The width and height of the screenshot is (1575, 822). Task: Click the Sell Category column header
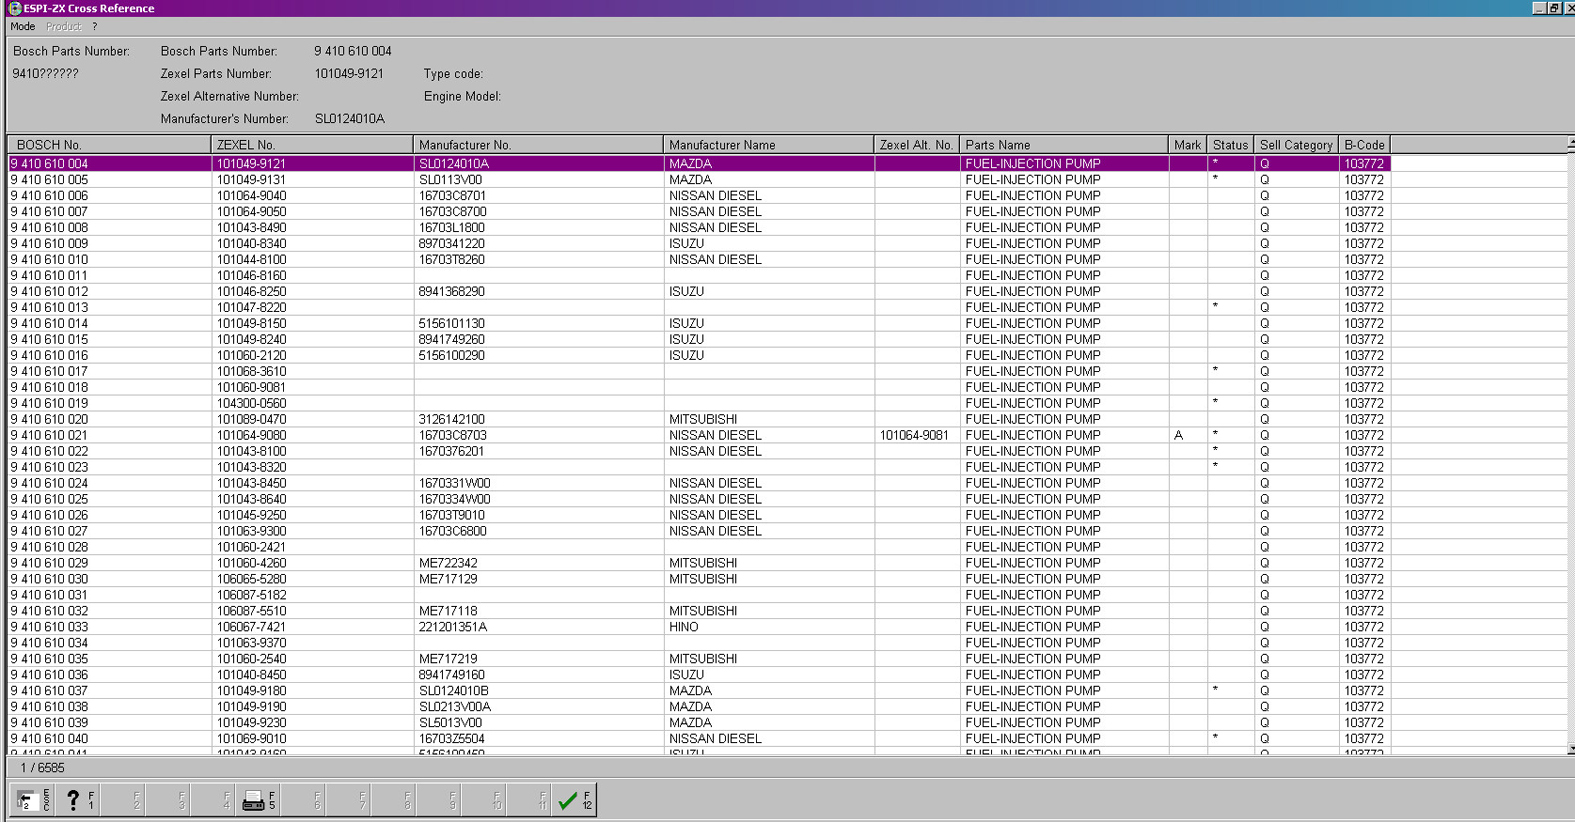click(x=1295, y=145)
